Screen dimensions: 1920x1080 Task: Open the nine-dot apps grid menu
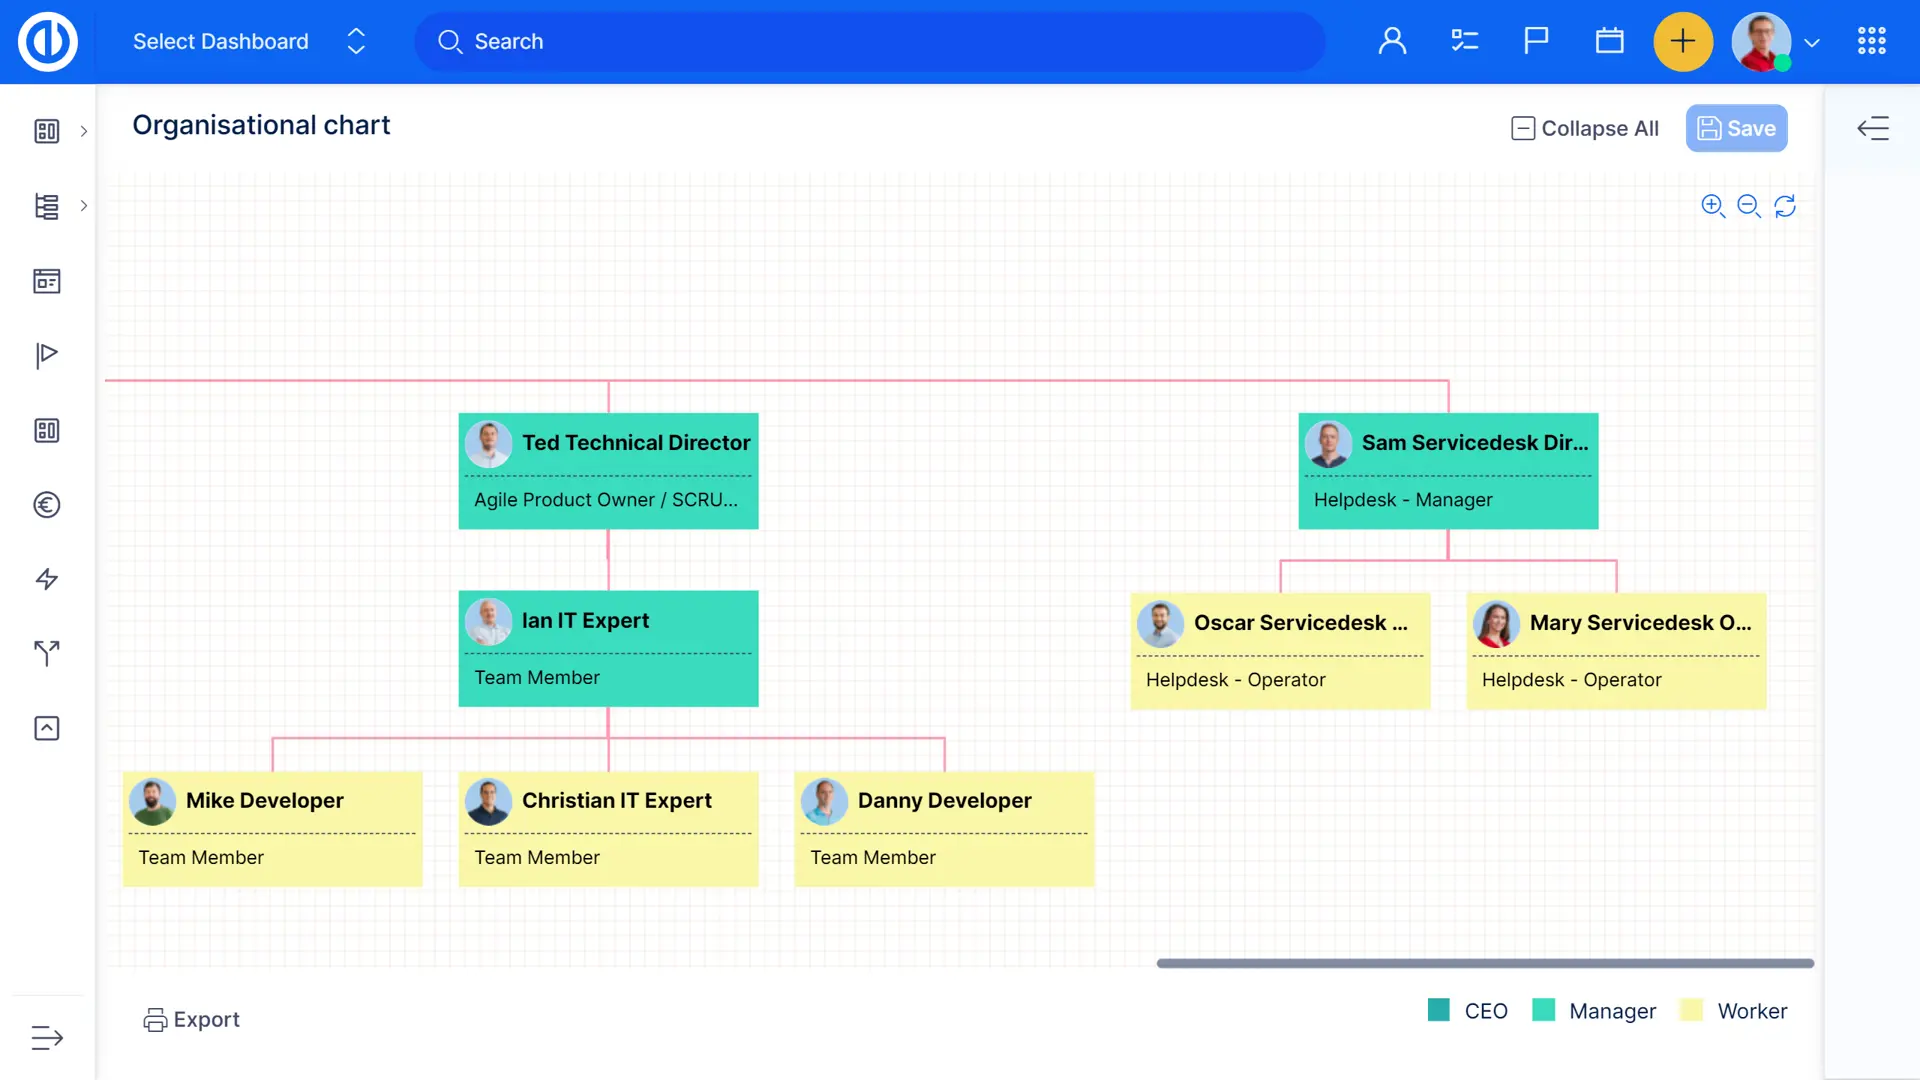pyautogui.click(x=1871, y=41)
